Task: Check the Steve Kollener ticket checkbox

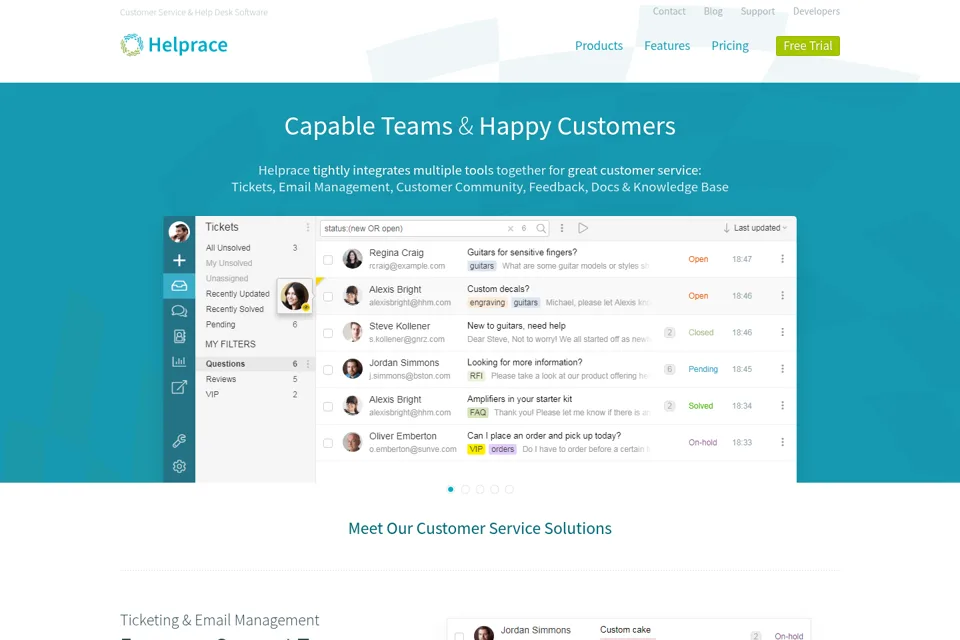Action: click(x=328, y=333)
